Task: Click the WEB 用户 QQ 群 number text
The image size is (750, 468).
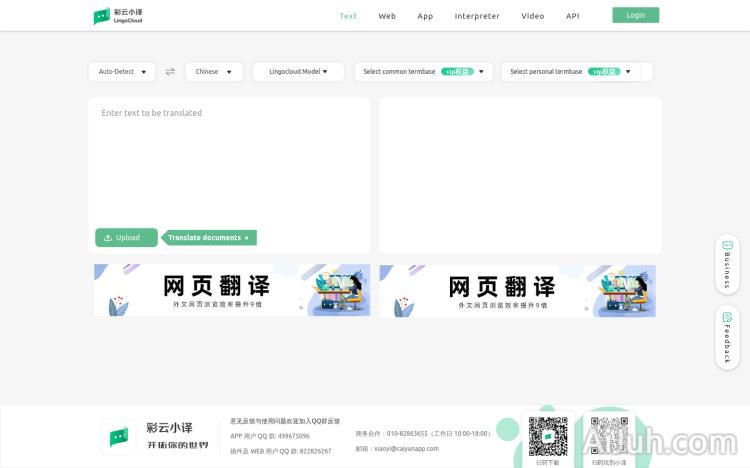Action: 280,451
